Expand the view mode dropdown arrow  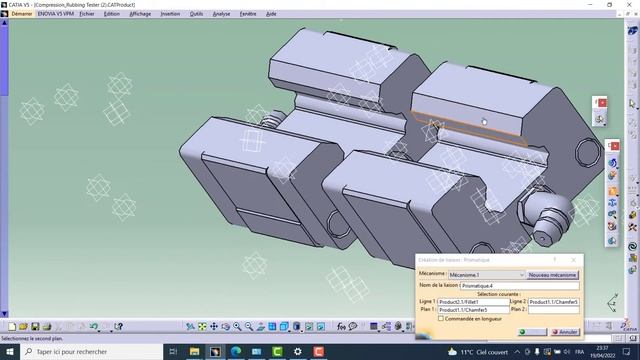pyautogui.click(x=302, y=330)
